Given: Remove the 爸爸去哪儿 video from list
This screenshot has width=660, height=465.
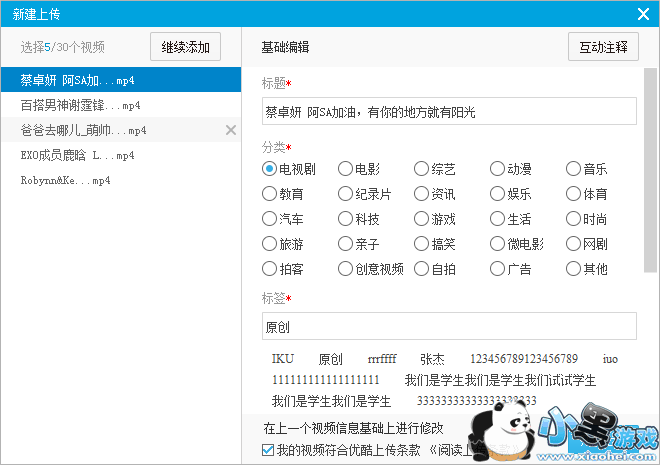Looking at the screenshot, I should [231, 130].
